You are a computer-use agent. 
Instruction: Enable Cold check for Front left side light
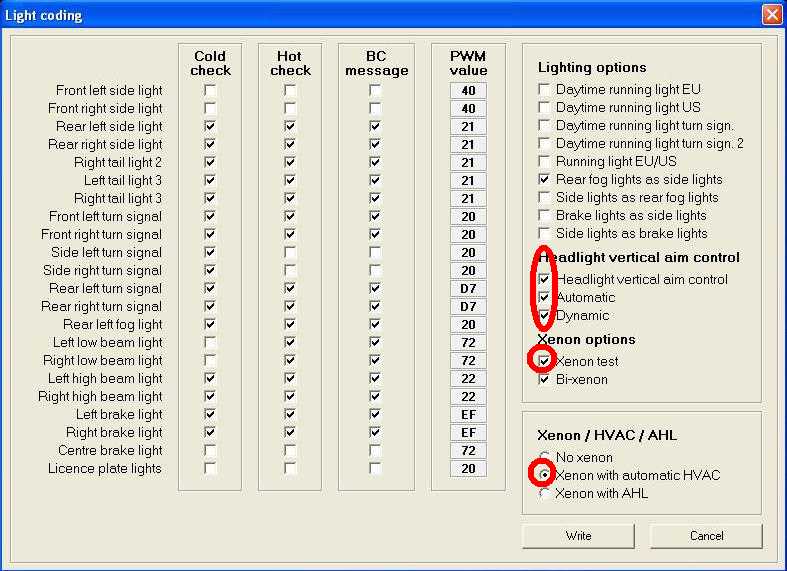pyautogui.click(x=210, y=90)
